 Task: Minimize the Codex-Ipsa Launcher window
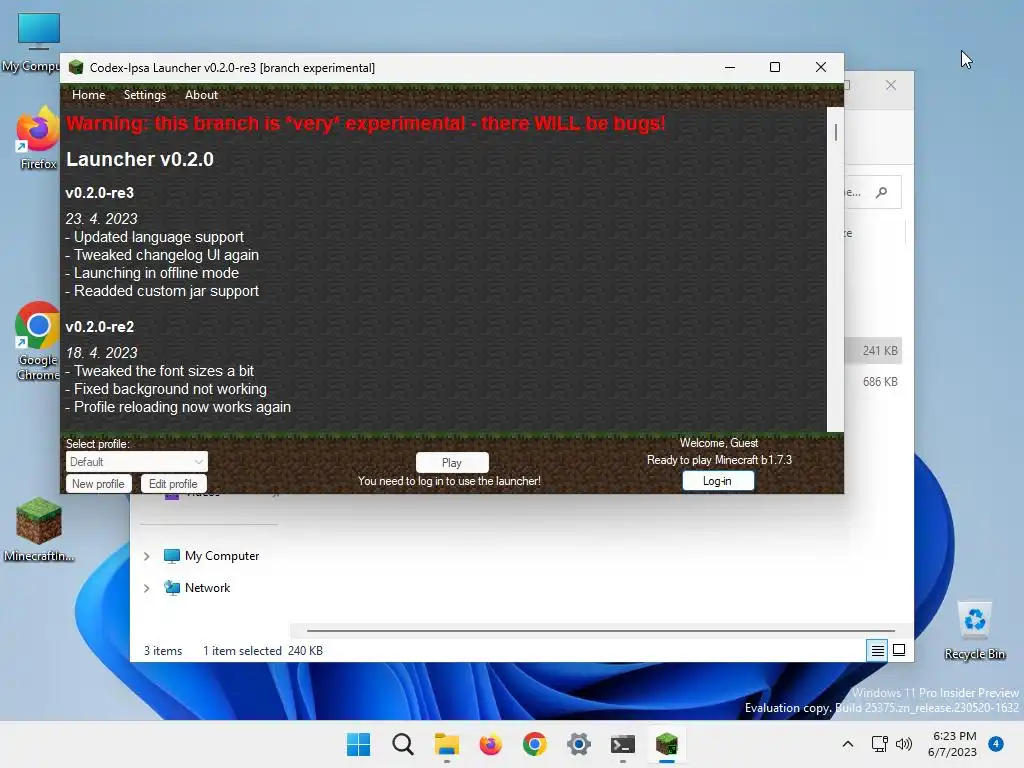(x=730, y=67)
